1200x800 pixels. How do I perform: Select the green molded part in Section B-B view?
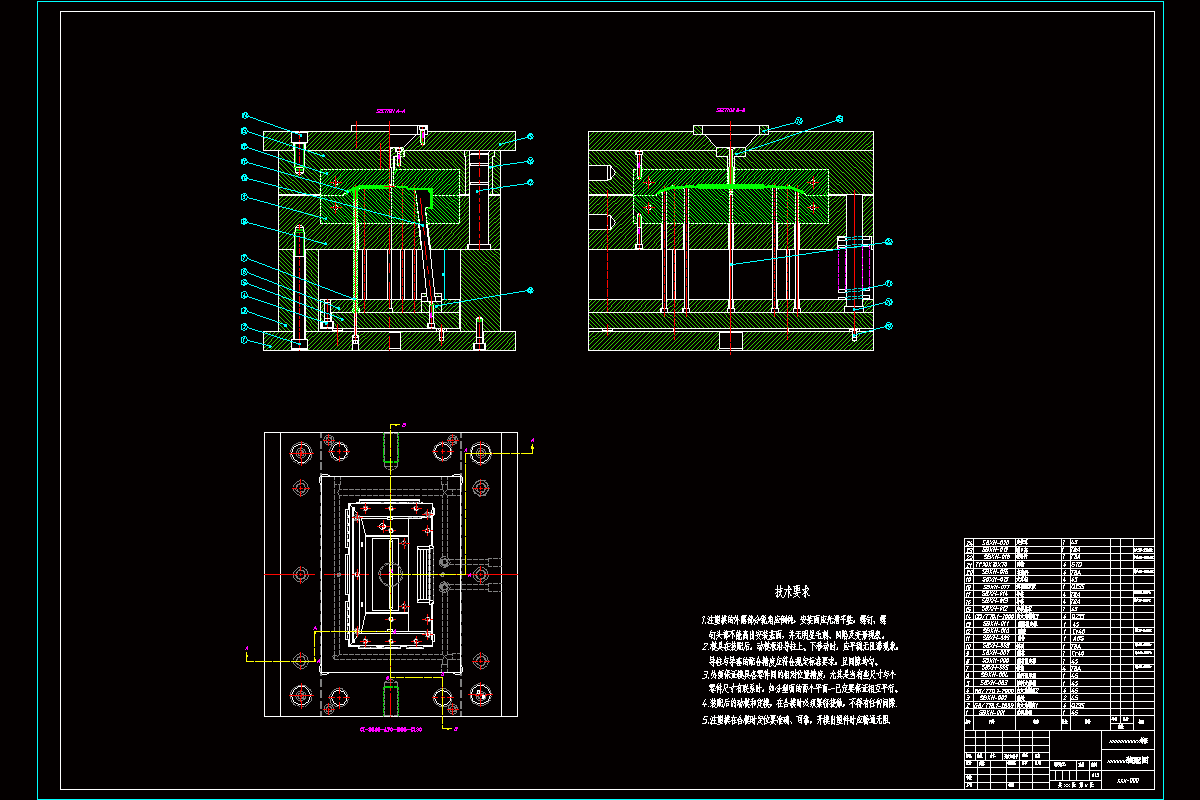(x=731, y=188)
